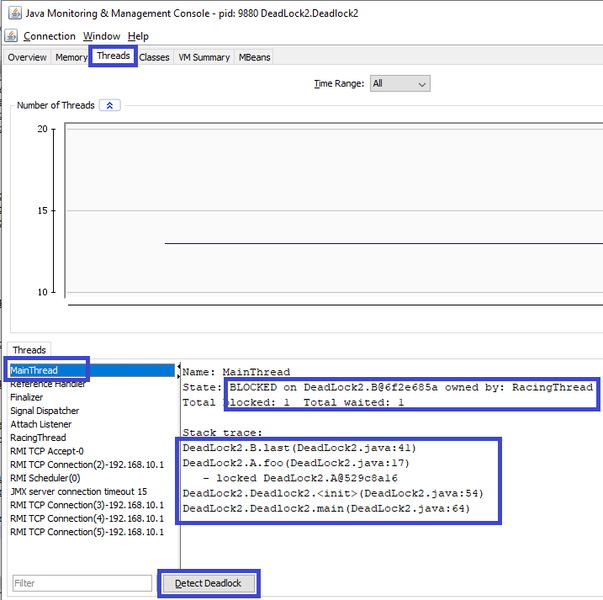Click the DeadLock2.A.foo stack trace line
603x600 pixels.
(x=296, y=463)
